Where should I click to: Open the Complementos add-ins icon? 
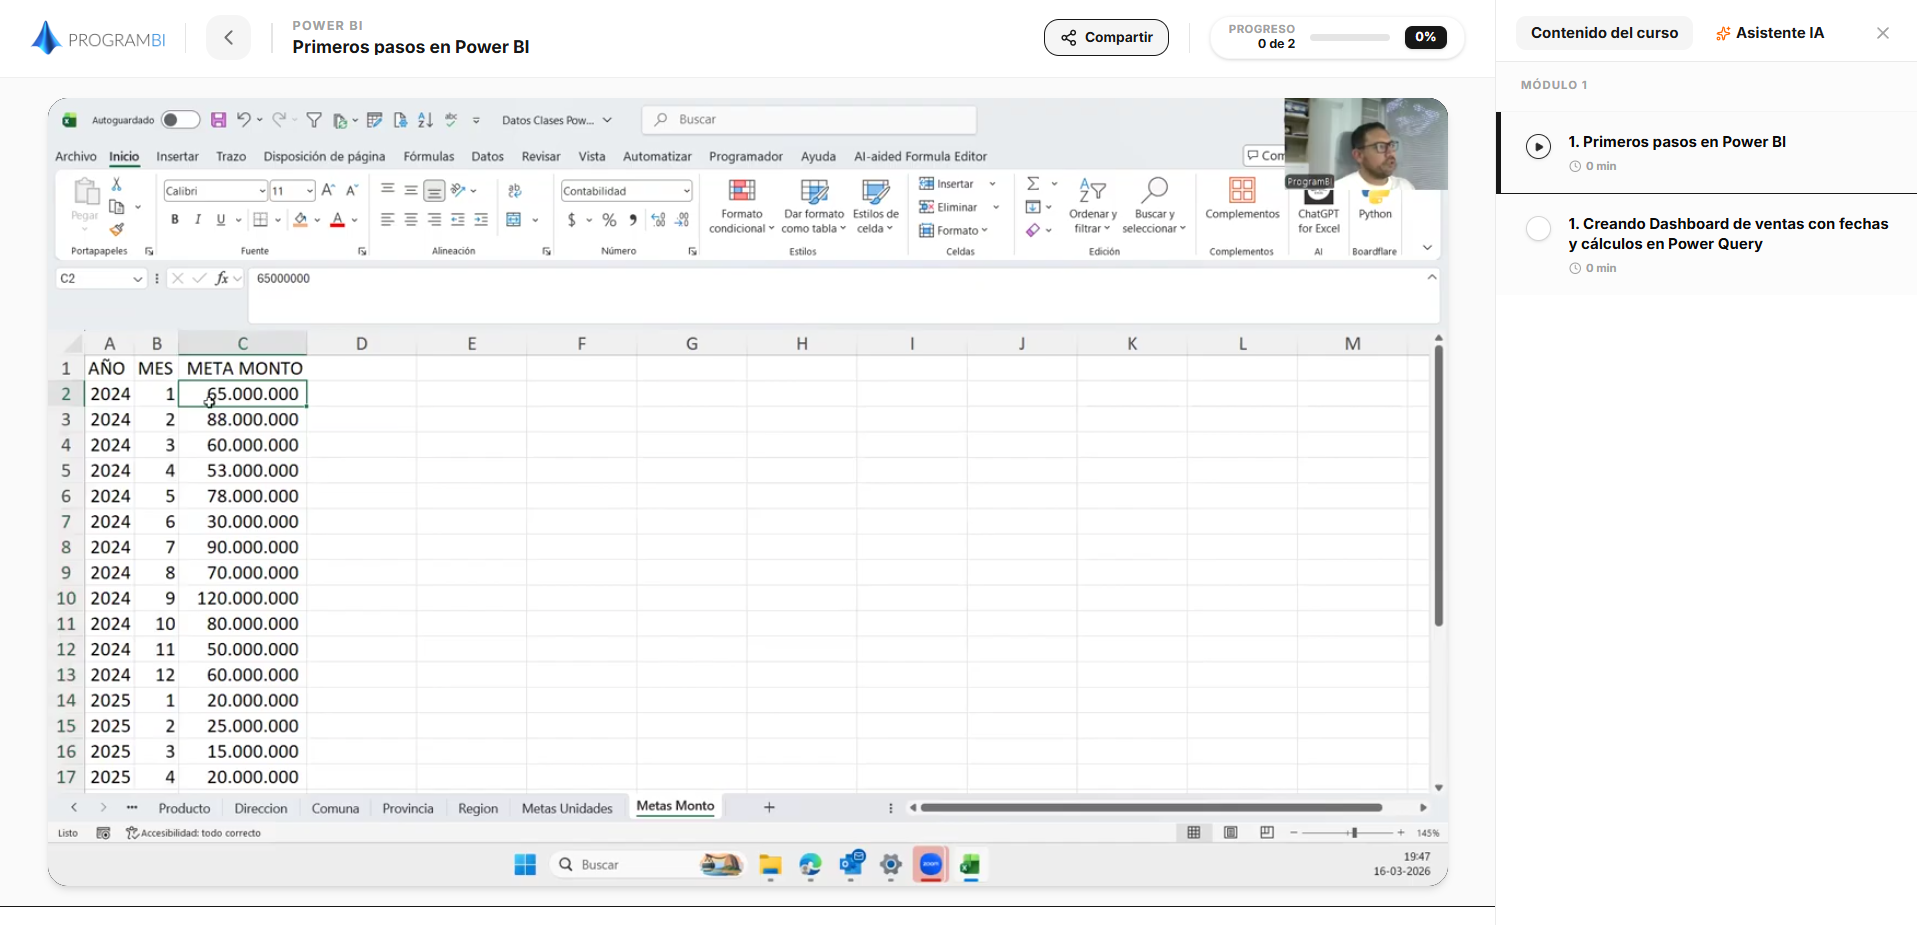pyautogui.click(x=1242, y=190)
